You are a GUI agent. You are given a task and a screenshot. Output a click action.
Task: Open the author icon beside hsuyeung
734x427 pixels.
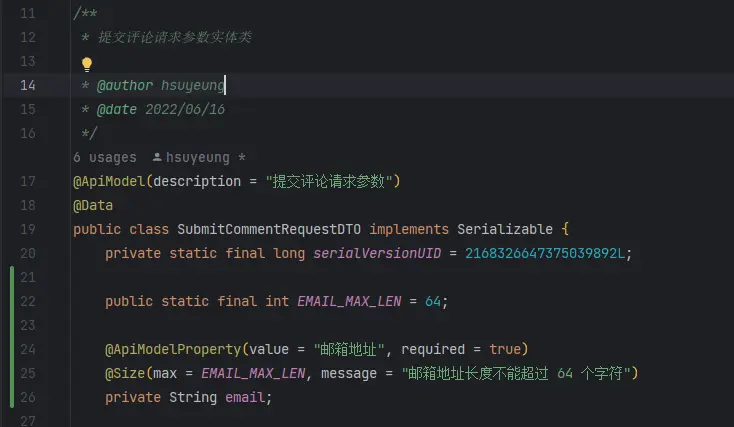(157, 157)
